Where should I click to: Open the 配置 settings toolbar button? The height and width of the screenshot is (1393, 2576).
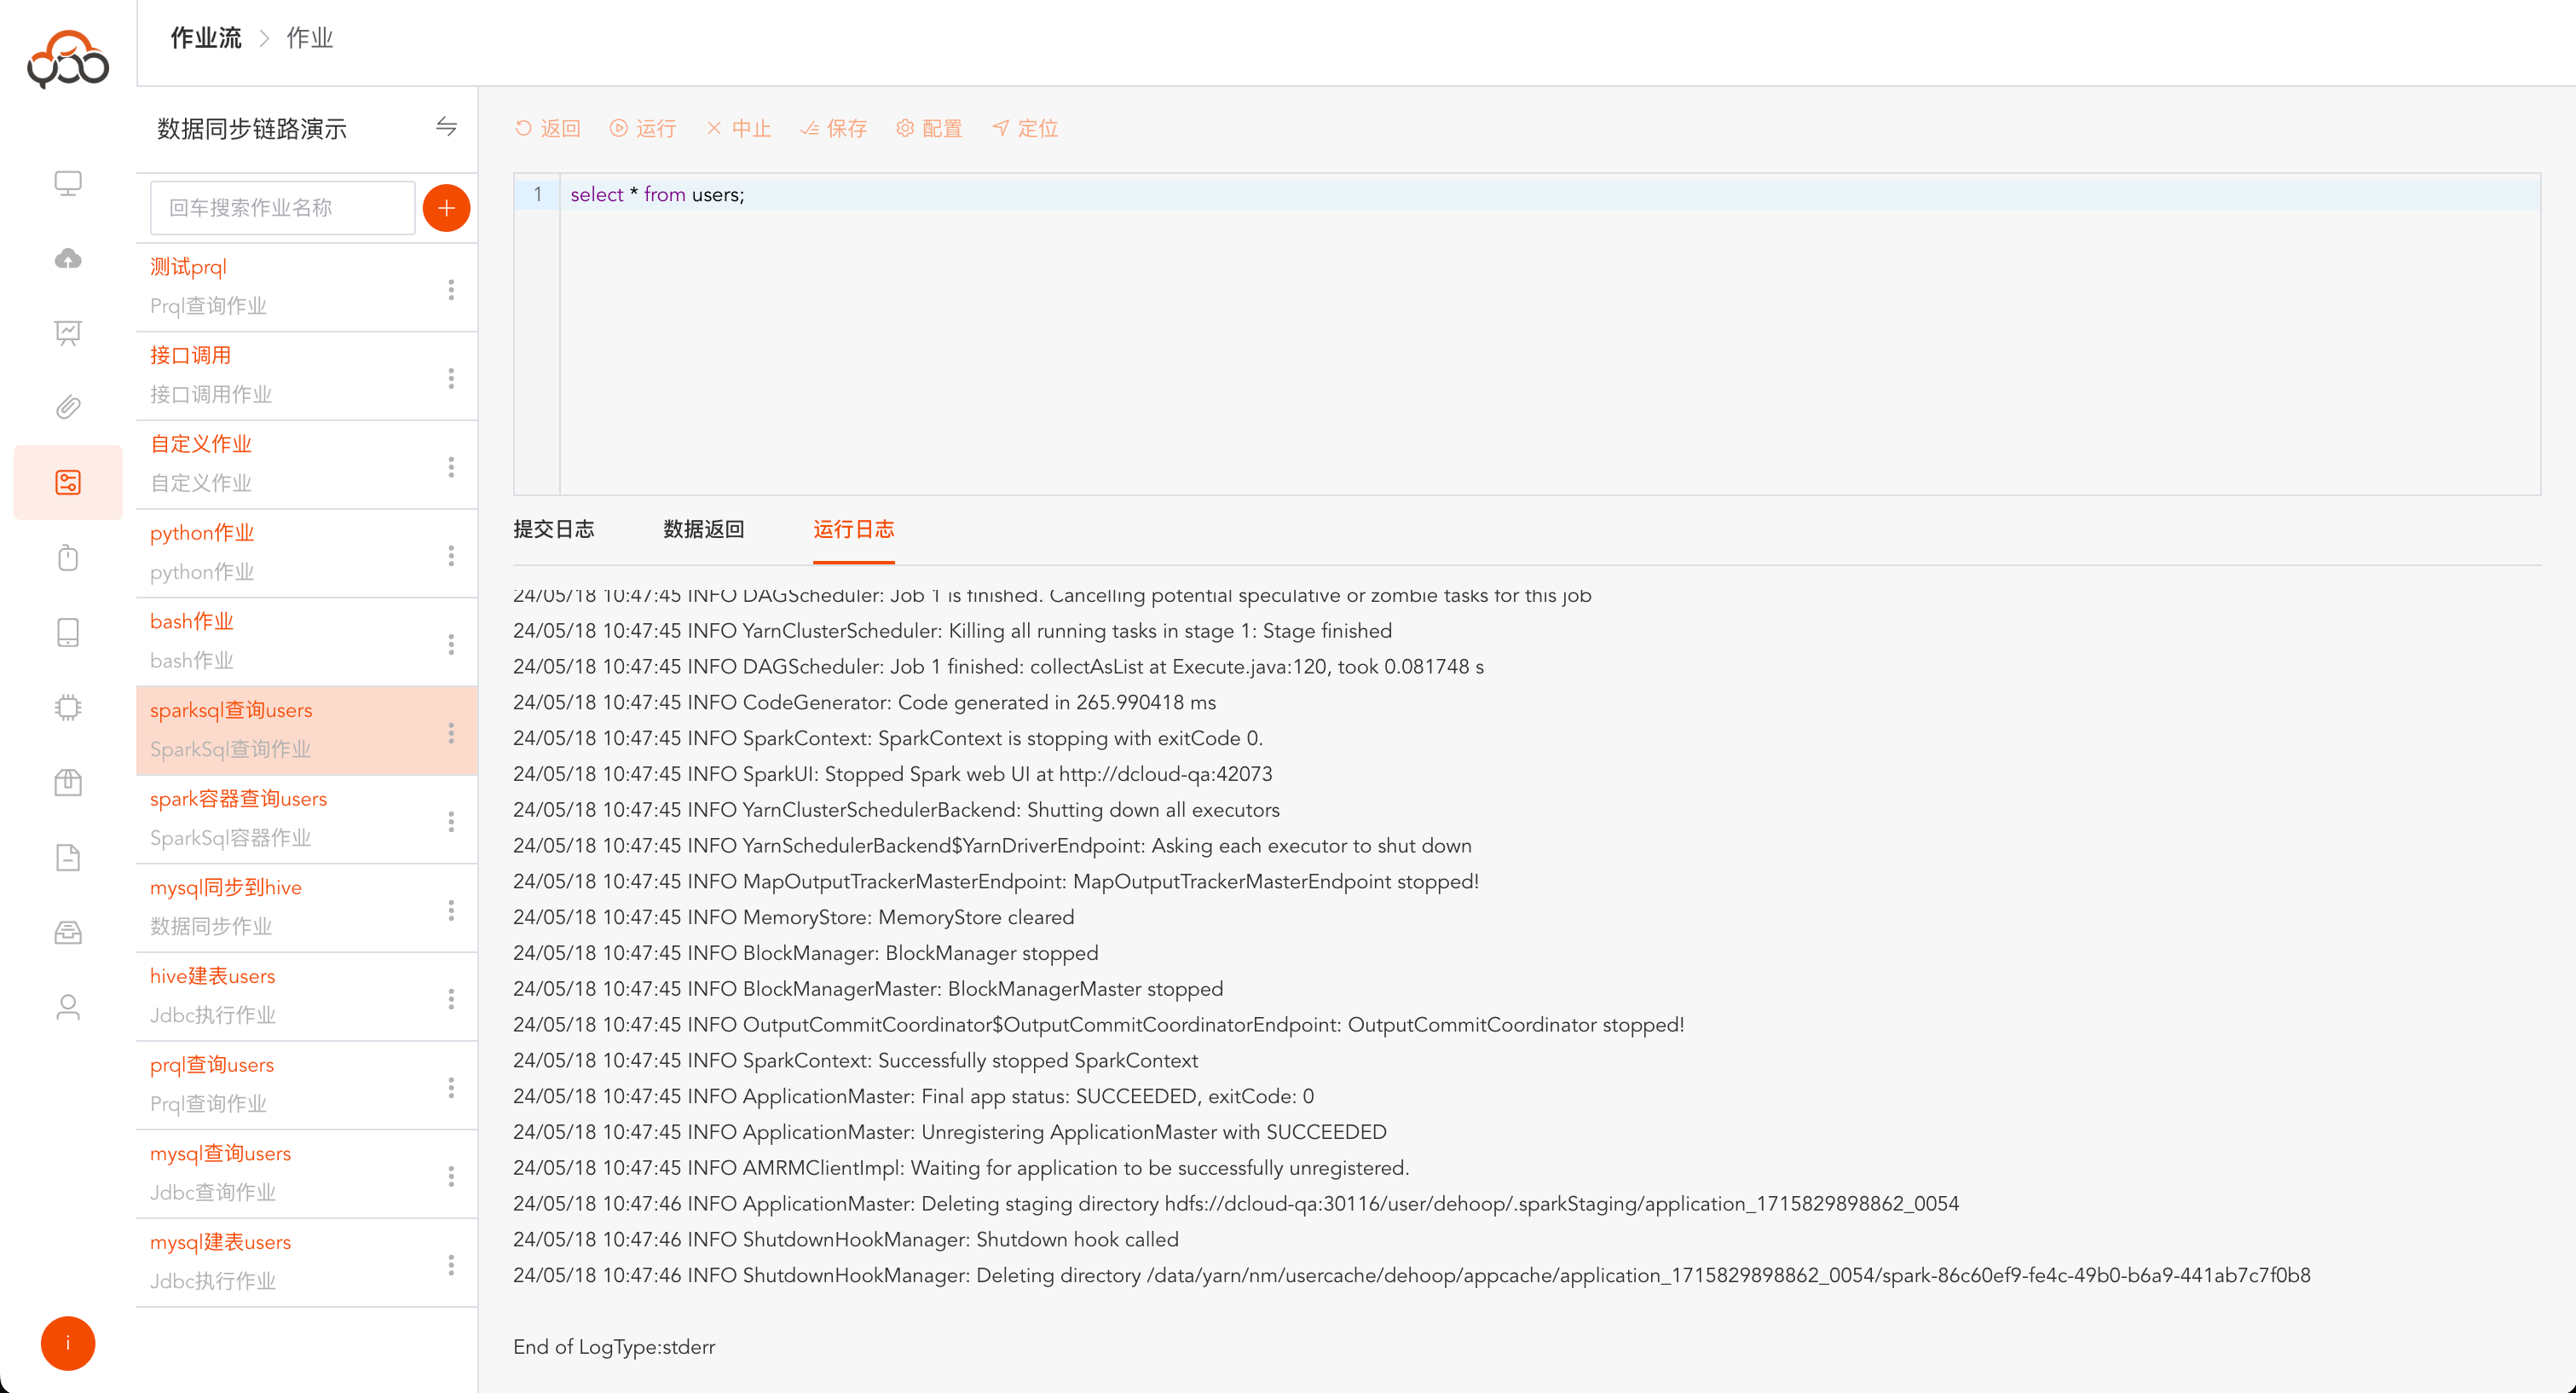click(x=929, y=128)
